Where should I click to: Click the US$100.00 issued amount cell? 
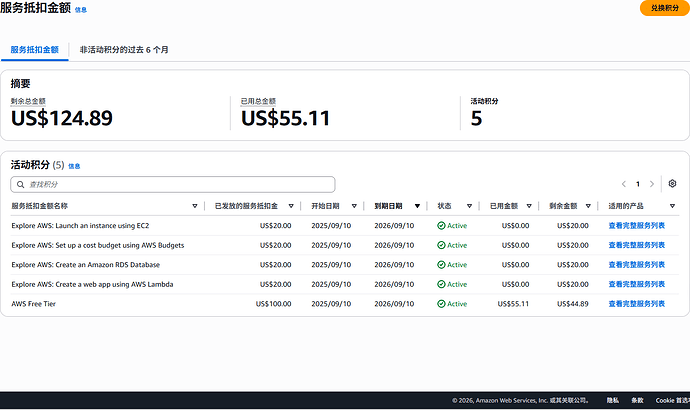point(273,304)
